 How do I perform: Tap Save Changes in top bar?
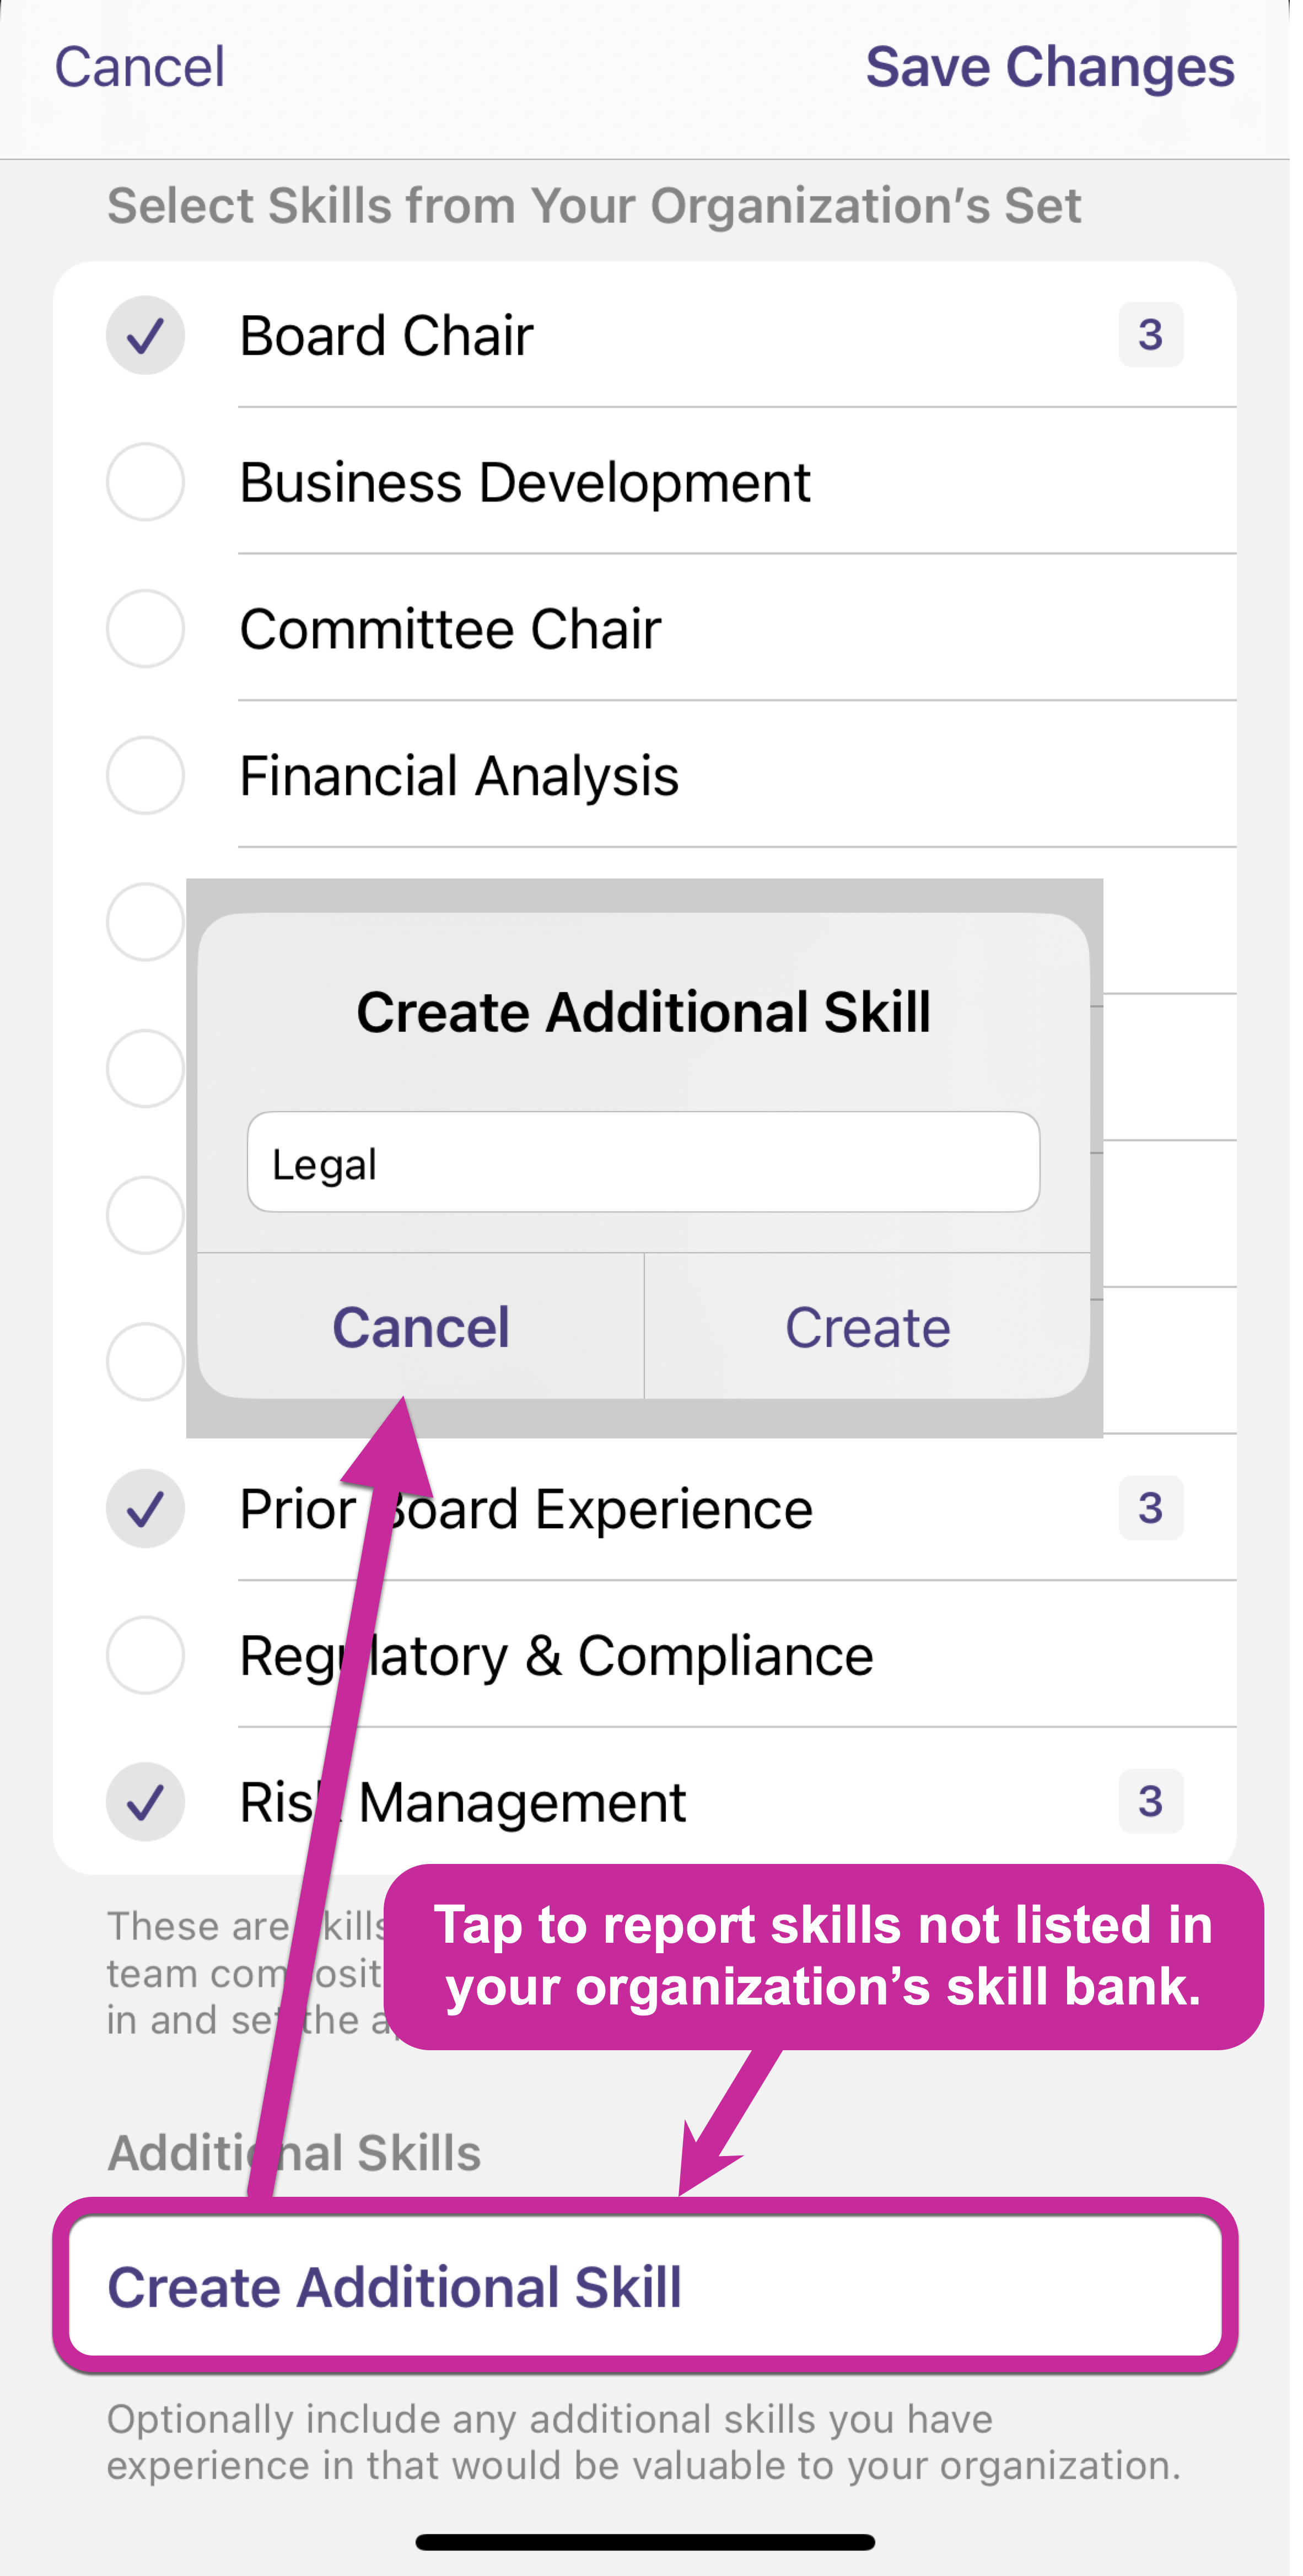[x=1049, y=68]
